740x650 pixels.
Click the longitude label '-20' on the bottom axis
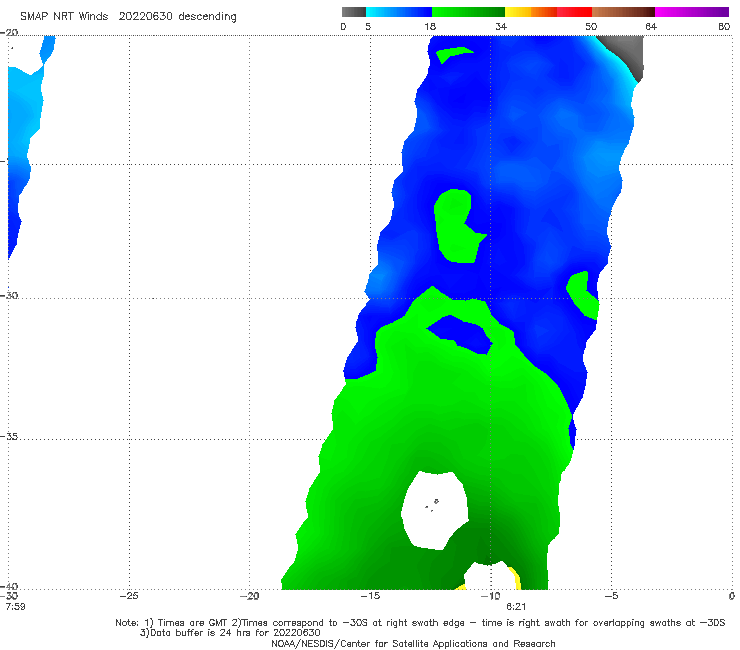coord(250,596)
